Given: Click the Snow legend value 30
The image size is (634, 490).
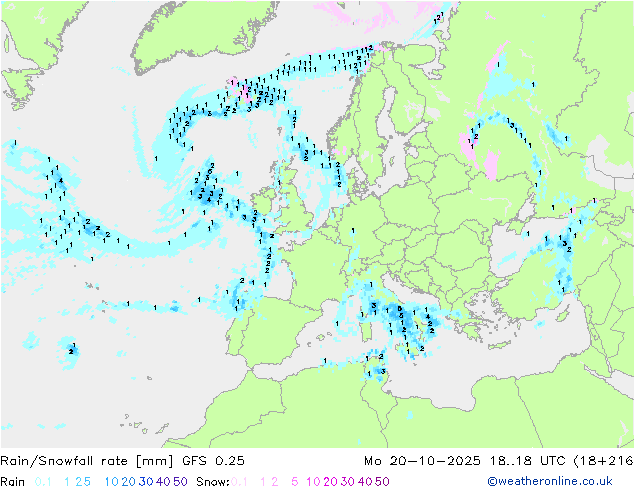Looking at the screenshot, I should 348,482.
